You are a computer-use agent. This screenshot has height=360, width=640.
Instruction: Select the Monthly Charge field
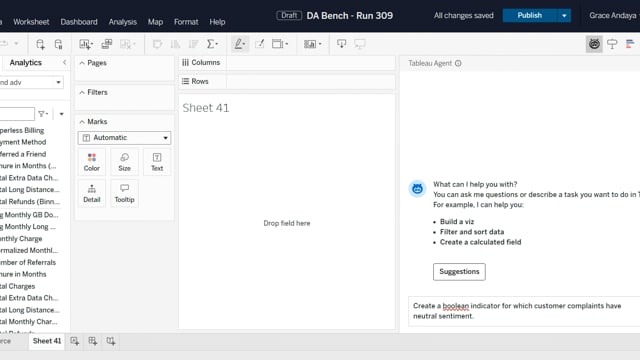[21, 238]
